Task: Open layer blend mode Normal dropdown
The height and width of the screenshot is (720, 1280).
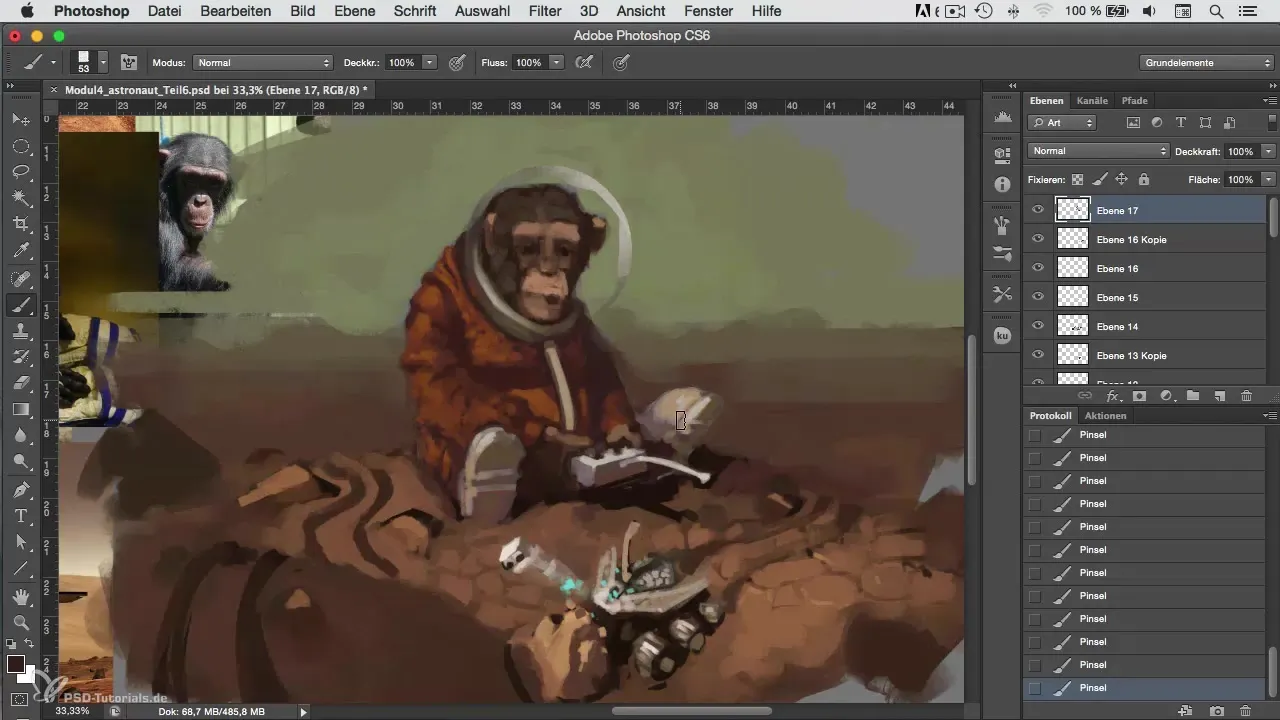Action: click(1098, 151)
